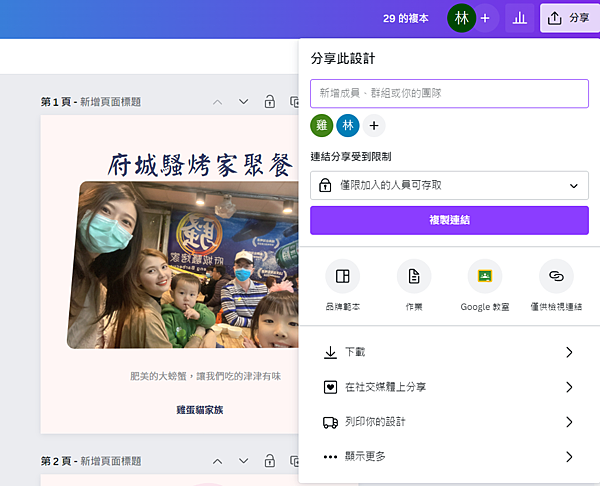Click the download arrow icon beside 下載
The width and height of the screenshot is (600, 486).
(x=331, y=352)
